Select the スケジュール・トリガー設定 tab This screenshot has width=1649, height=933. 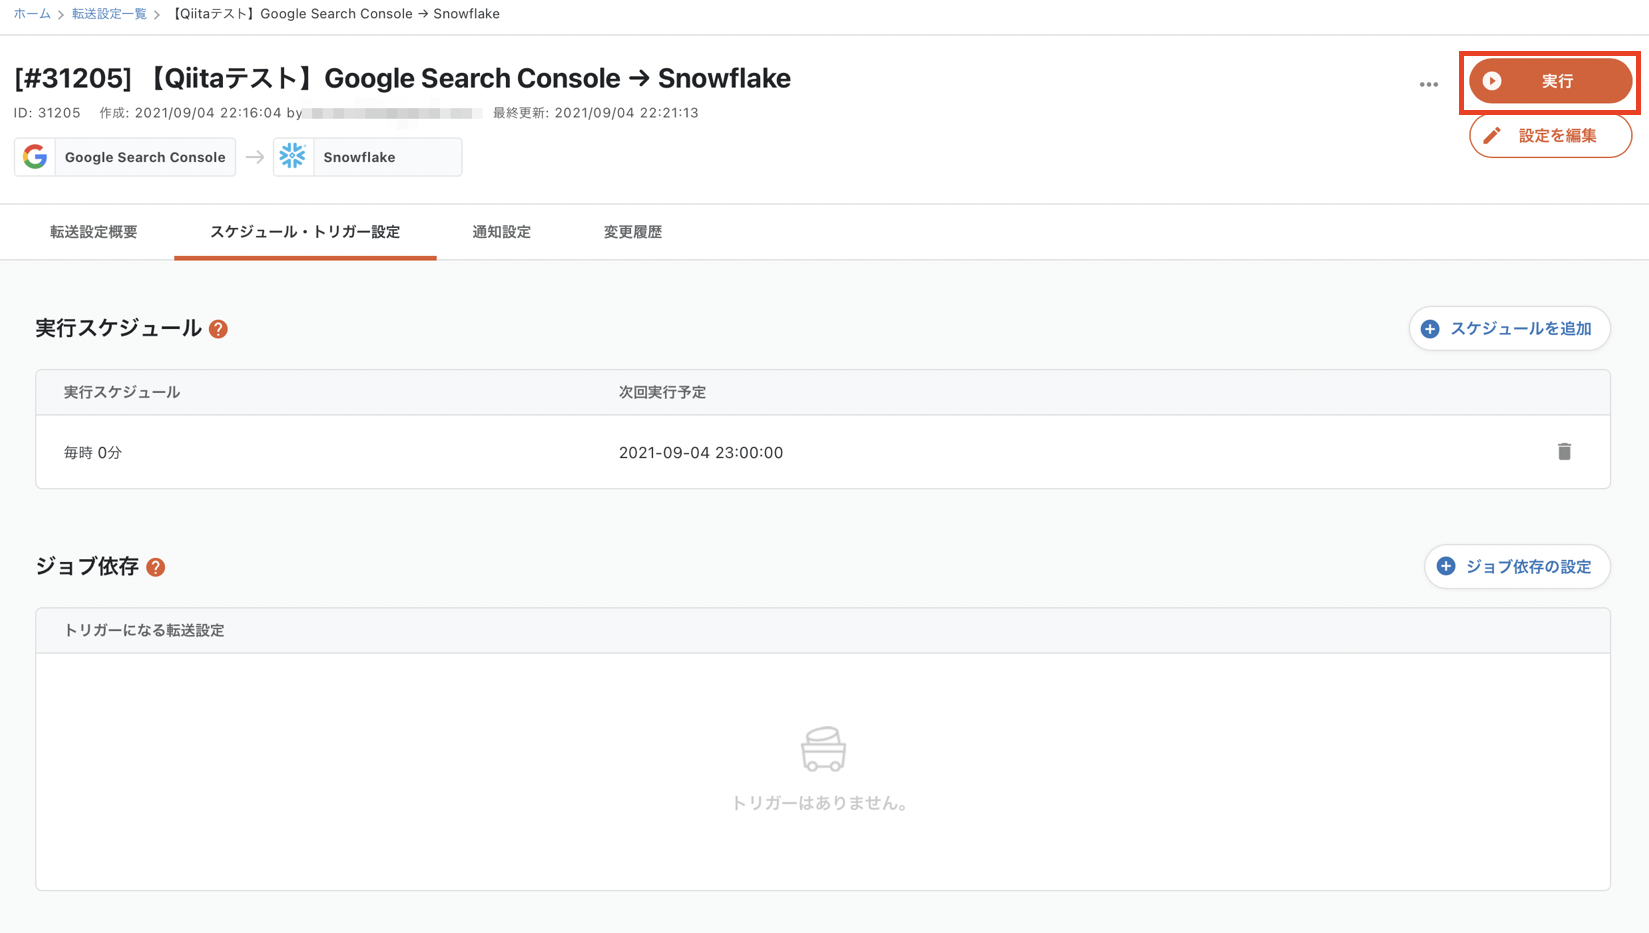[305, 232]
